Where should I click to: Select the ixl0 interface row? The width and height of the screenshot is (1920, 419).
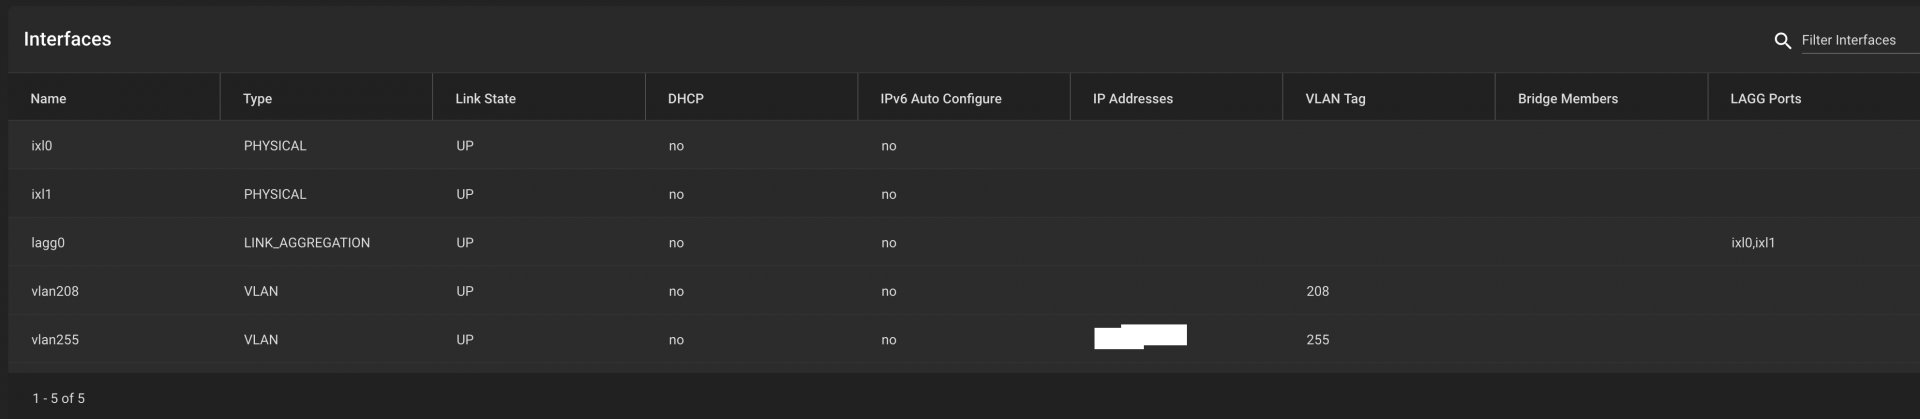[x=42, y=146]
